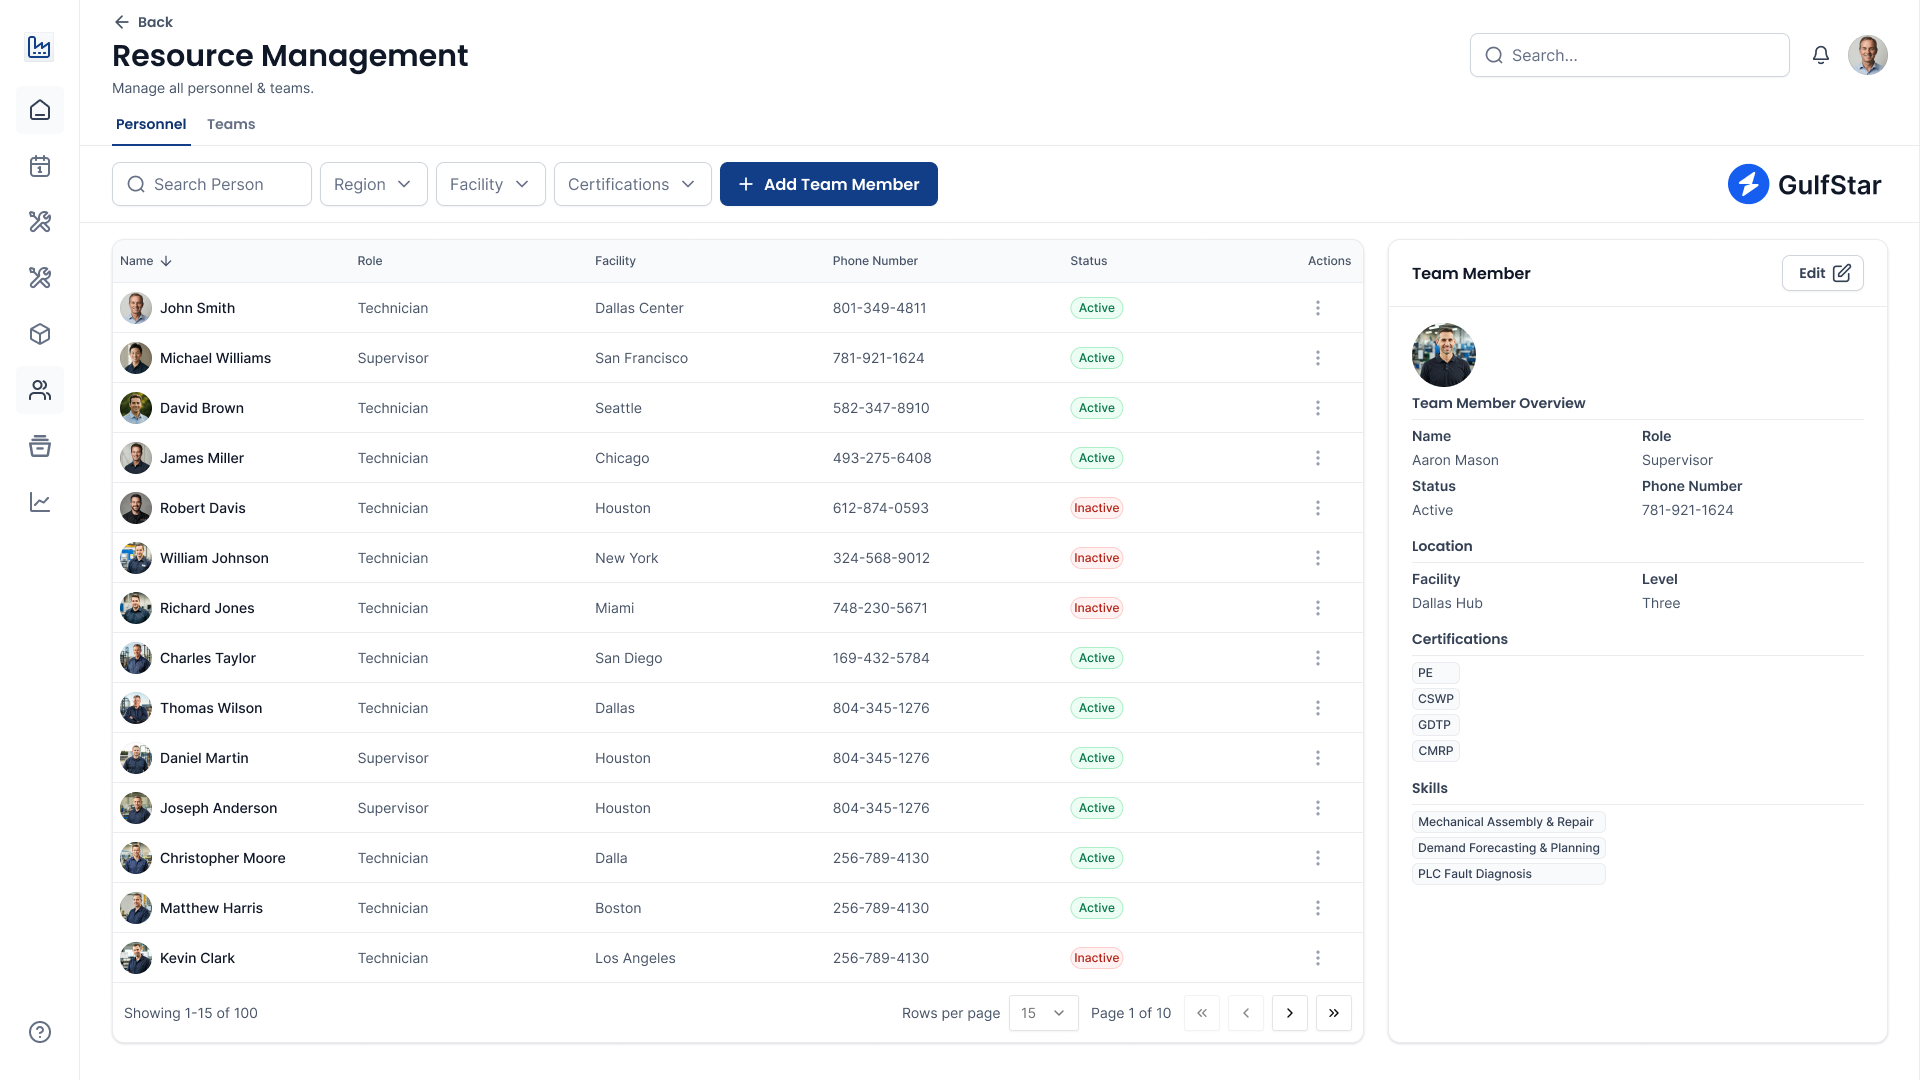The width and height of the screenshot is (1920, 1080).
Task: Open the help question mark icon
Action: point(40,1031)
